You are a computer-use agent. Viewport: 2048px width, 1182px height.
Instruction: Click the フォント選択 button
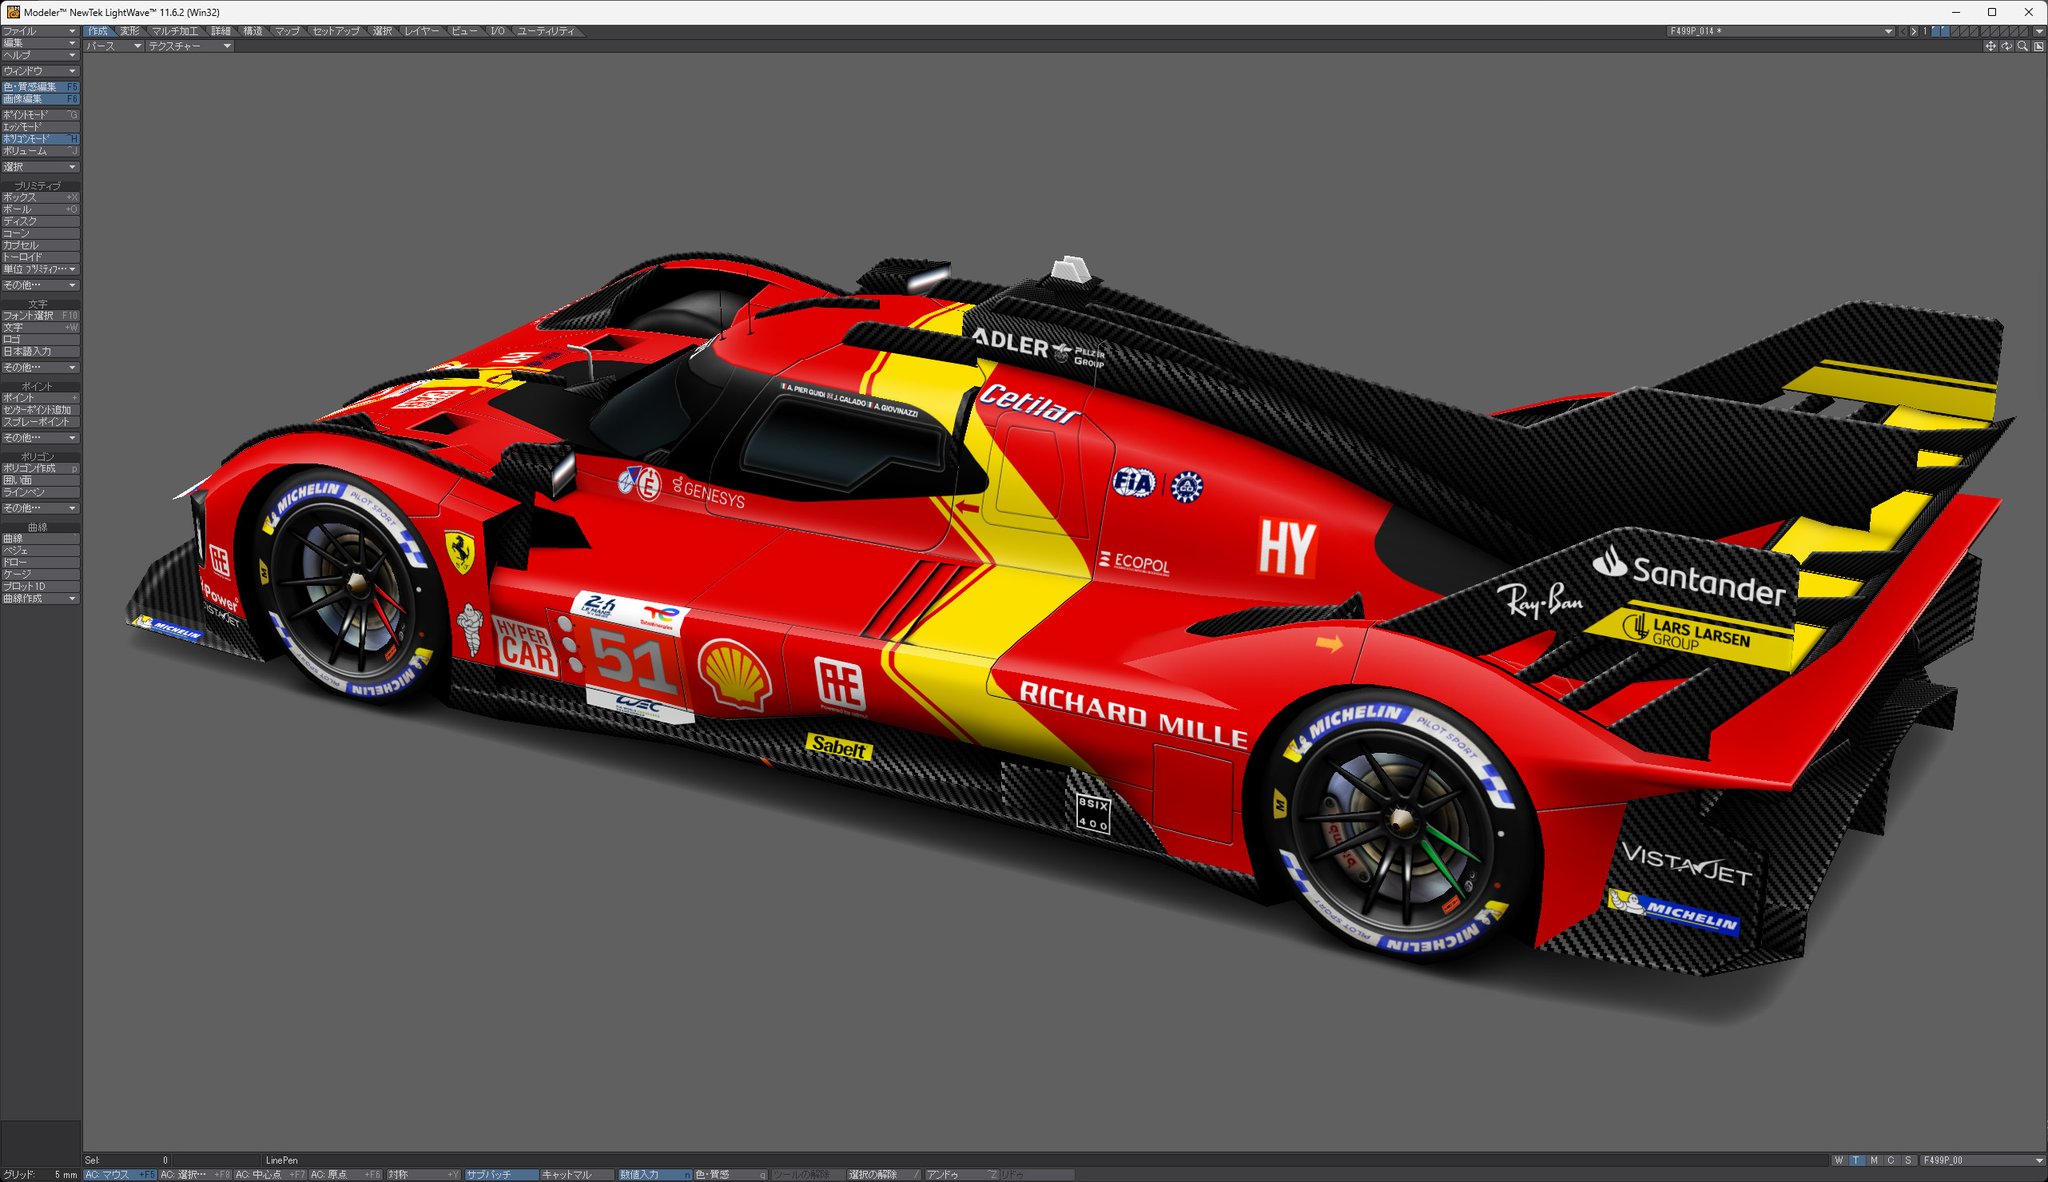pos(40,315)
